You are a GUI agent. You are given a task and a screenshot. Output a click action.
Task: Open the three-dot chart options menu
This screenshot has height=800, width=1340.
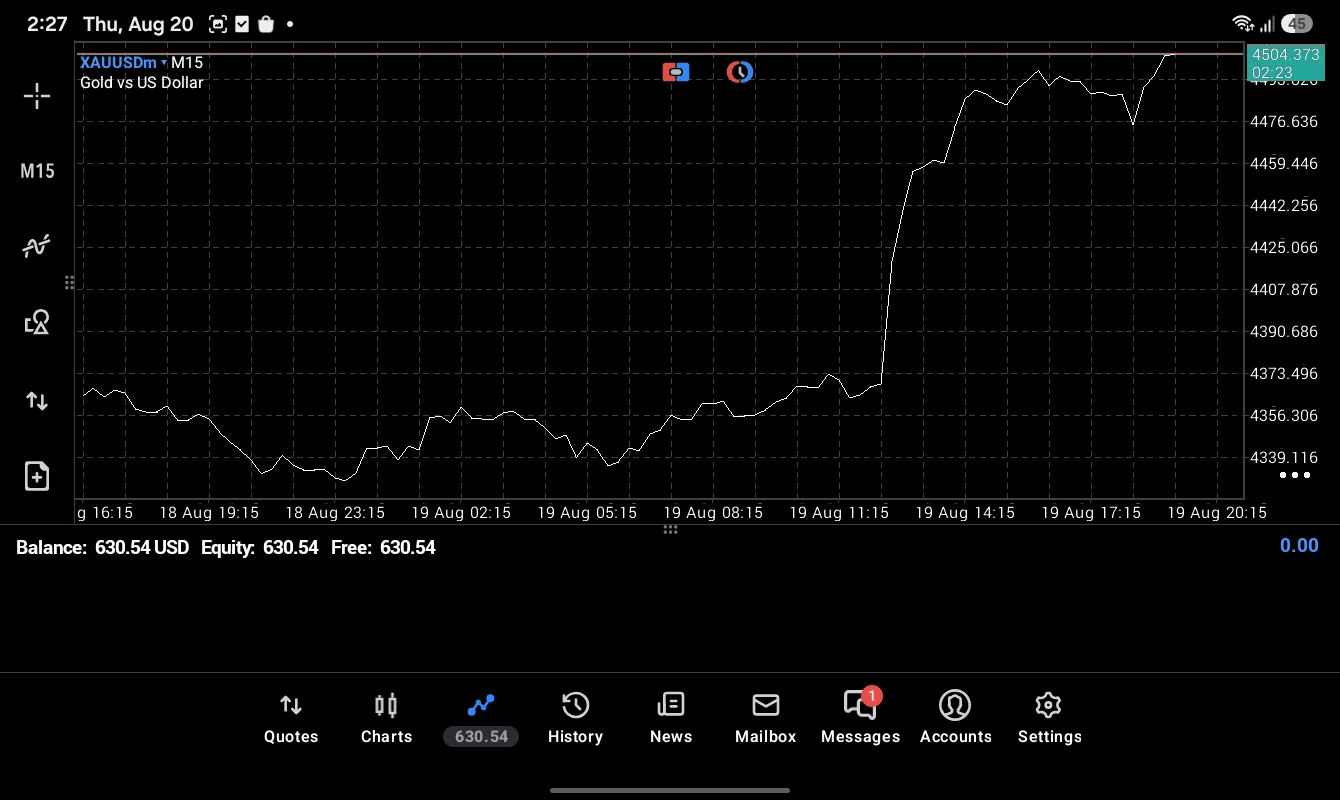[1295, 475]
